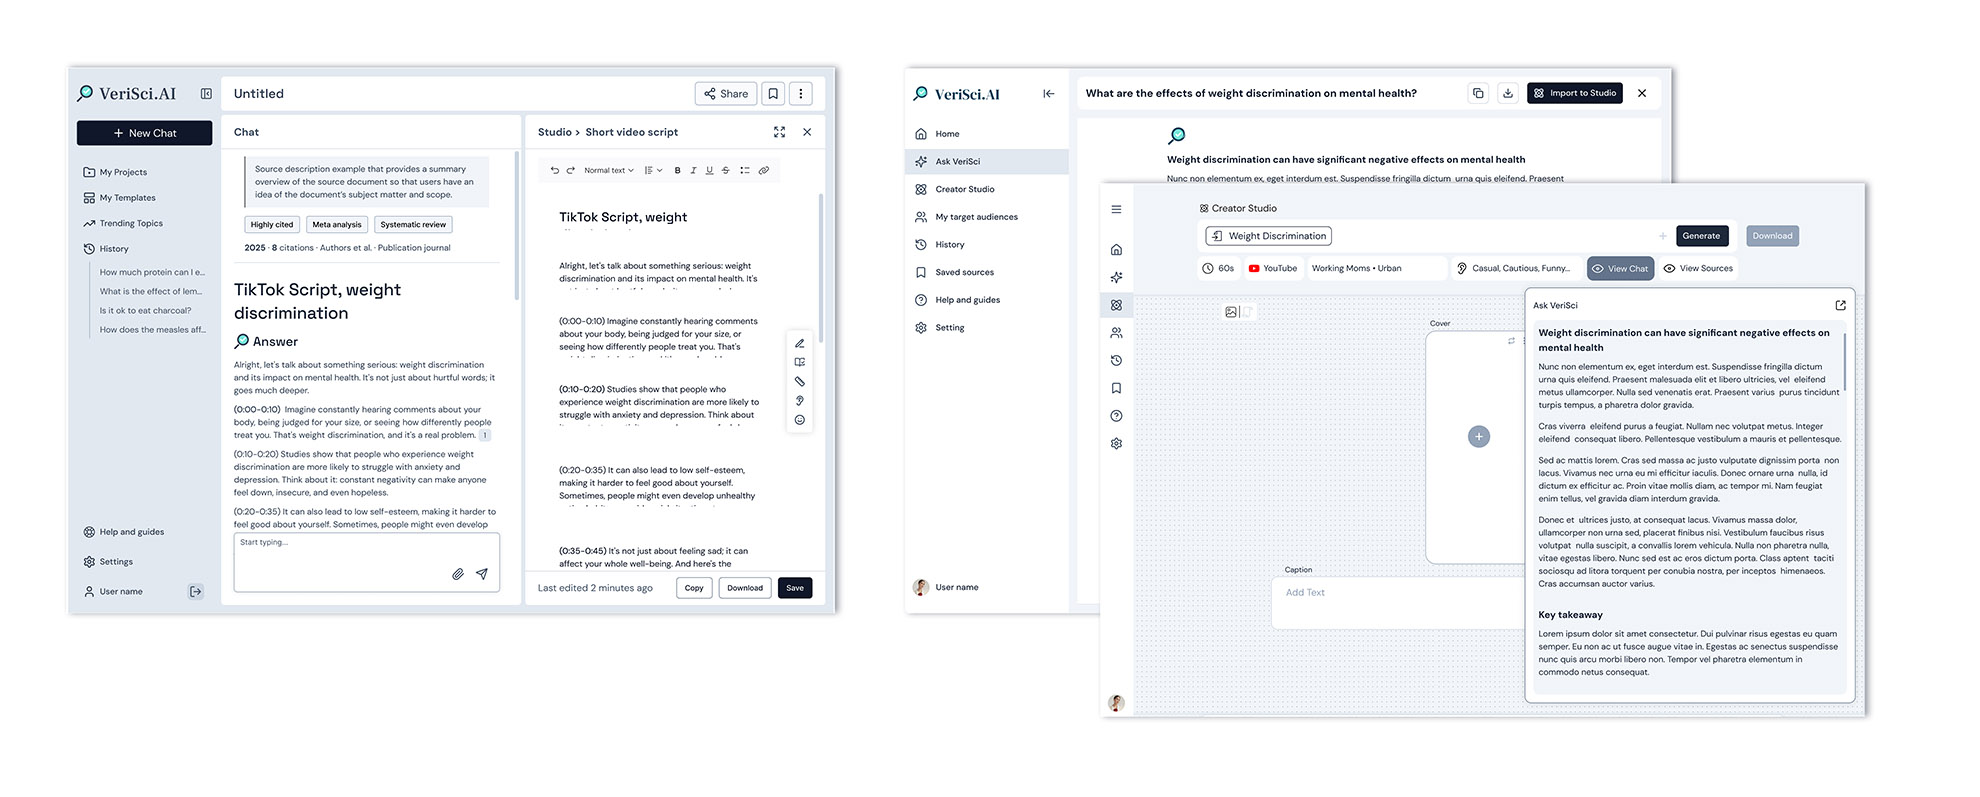Open the YouTube platform selector

(1272, 268)
